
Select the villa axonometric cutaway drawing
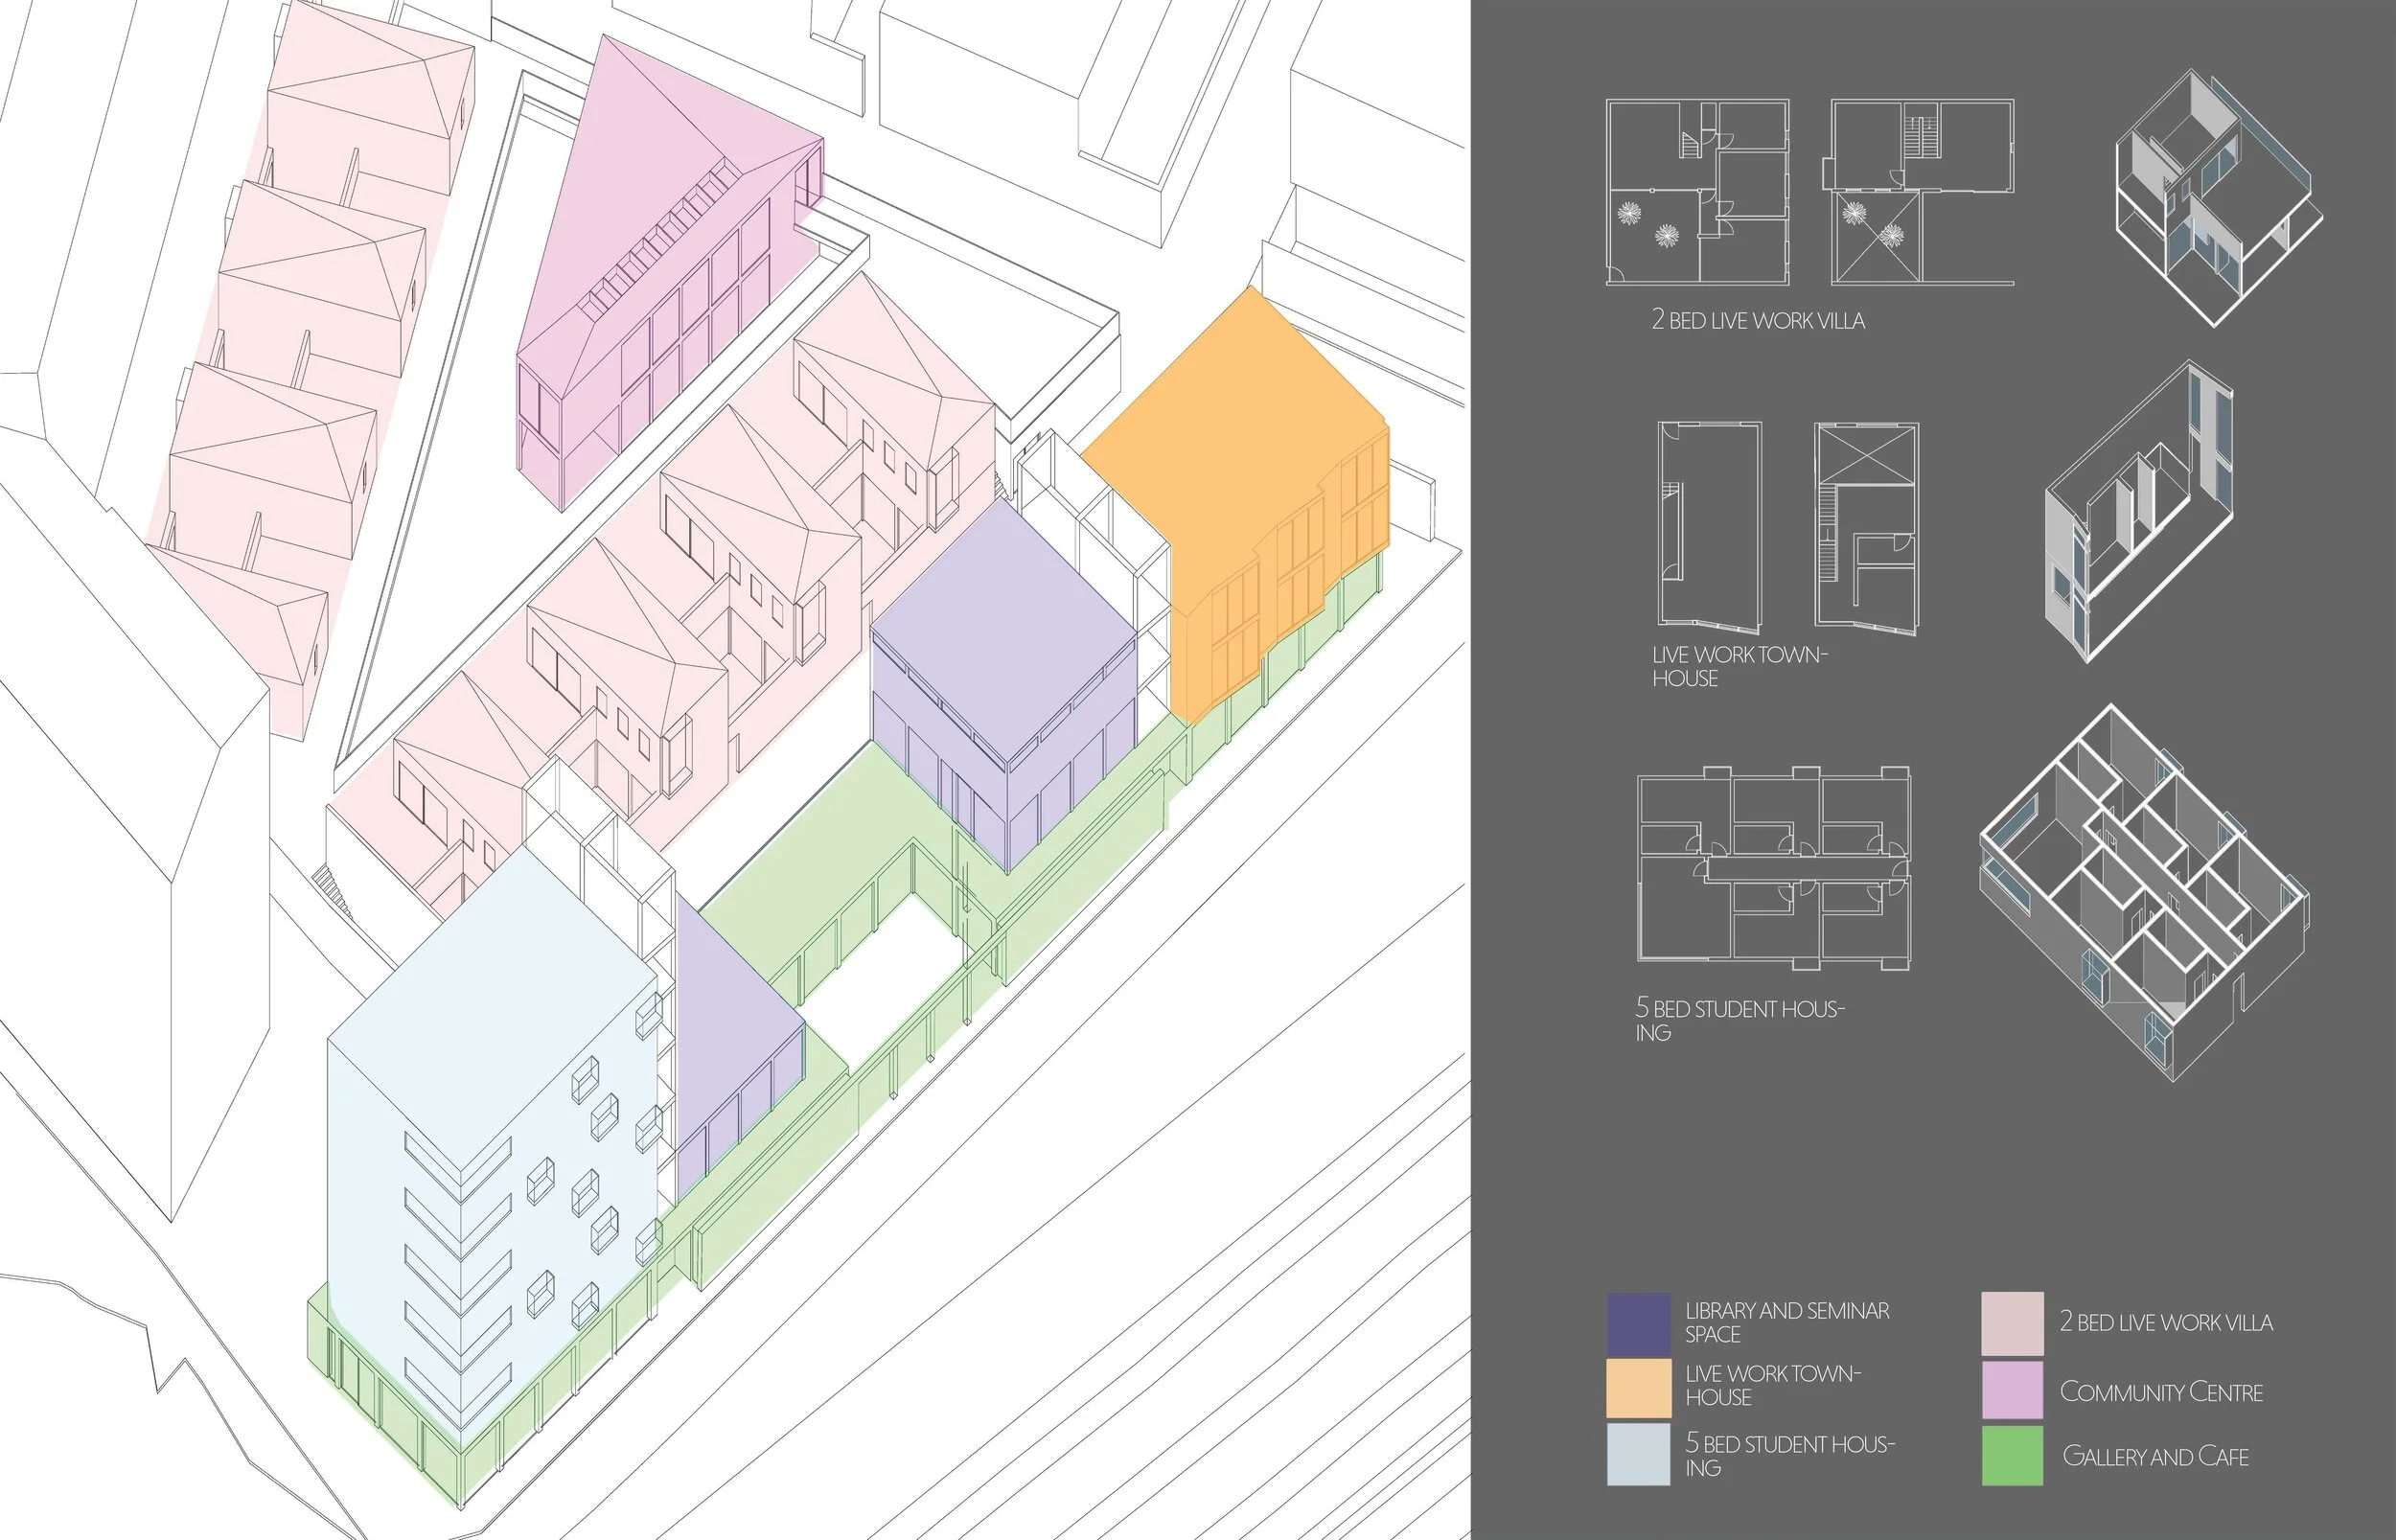point(2218,197)
